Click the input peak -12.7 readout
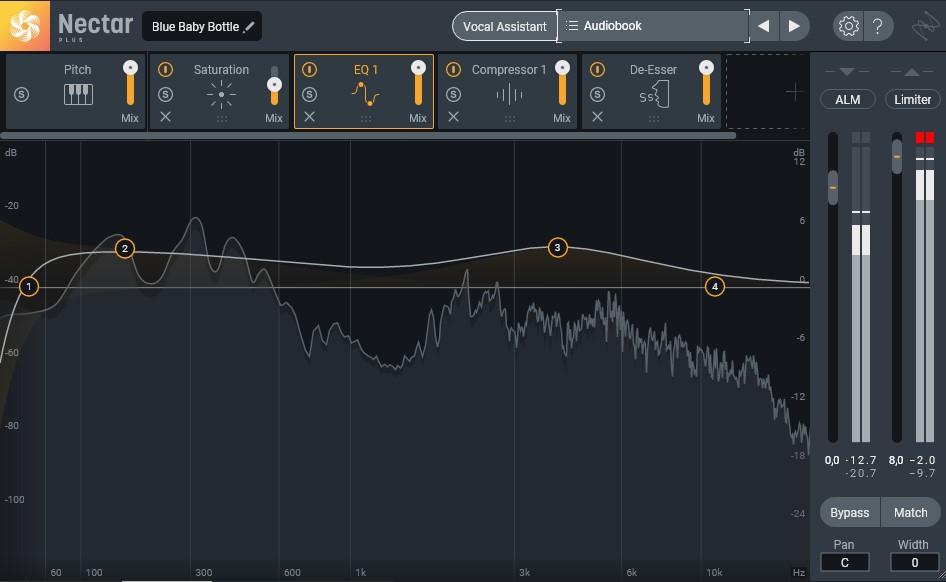The image size is (946, 582). click(861, 460)
